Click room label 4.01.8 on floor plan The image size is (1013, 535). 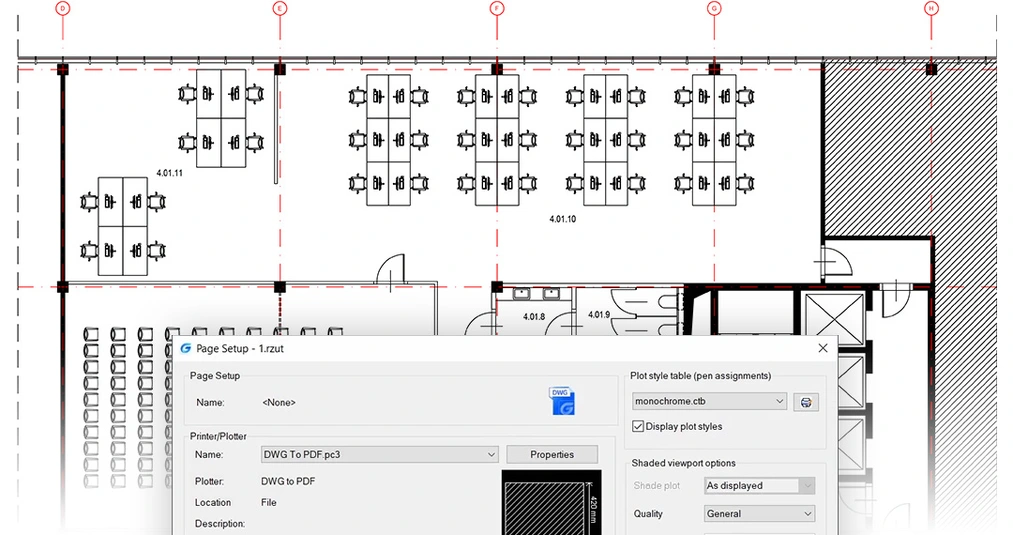[x=534, y=317]
